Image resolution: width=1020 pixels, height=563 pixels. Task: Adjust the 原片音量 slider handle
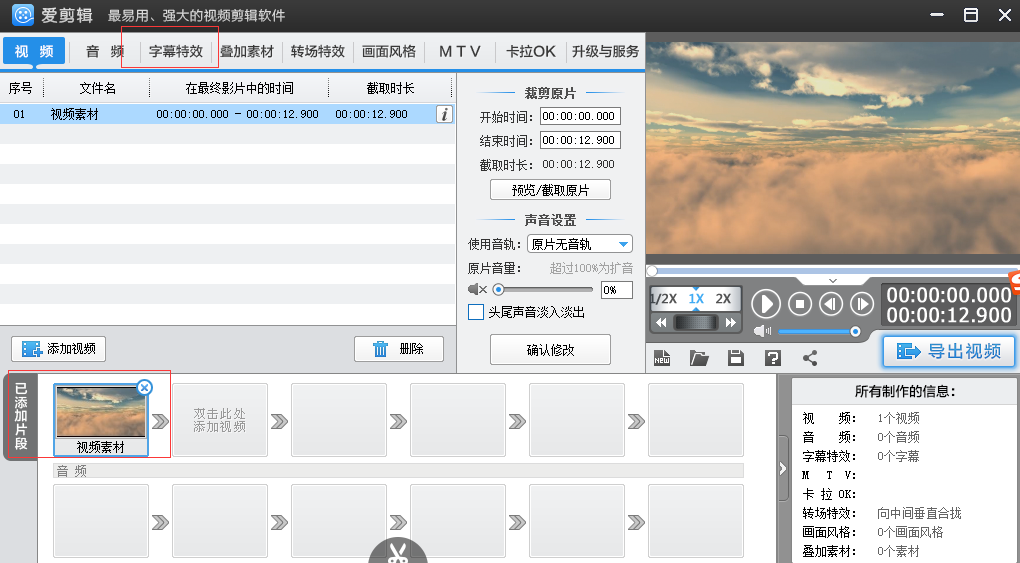[x=498, y=289]
